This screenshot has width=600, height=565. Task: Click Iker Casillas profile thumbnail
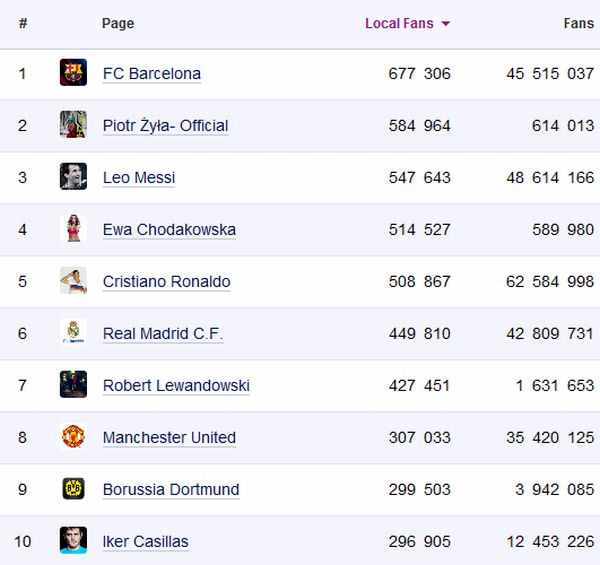(73, 541)
